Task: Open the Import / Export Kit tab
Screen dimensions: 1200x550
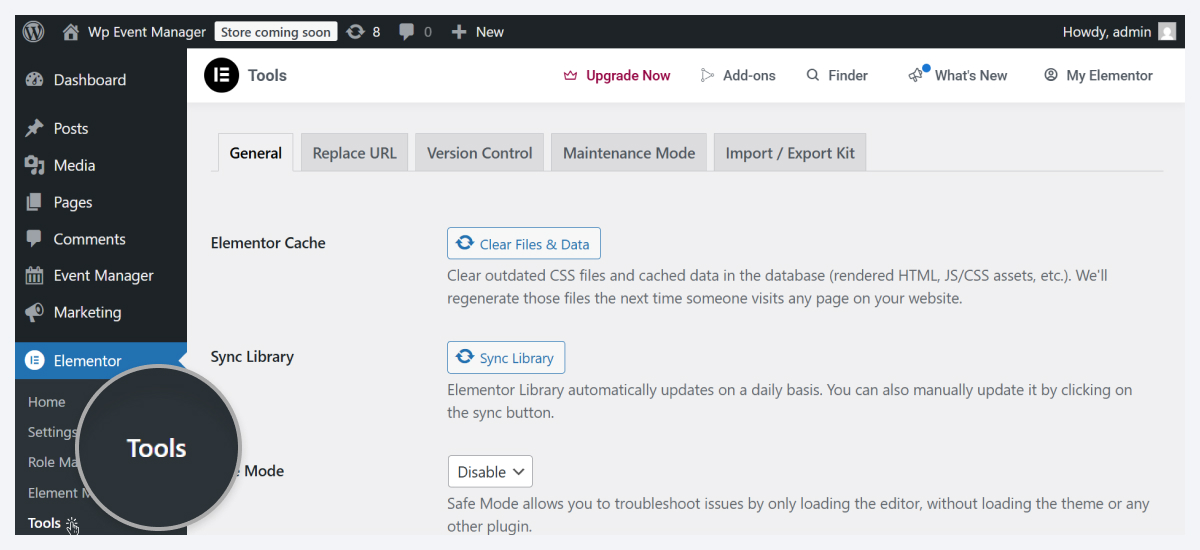Action: point(790,153)
